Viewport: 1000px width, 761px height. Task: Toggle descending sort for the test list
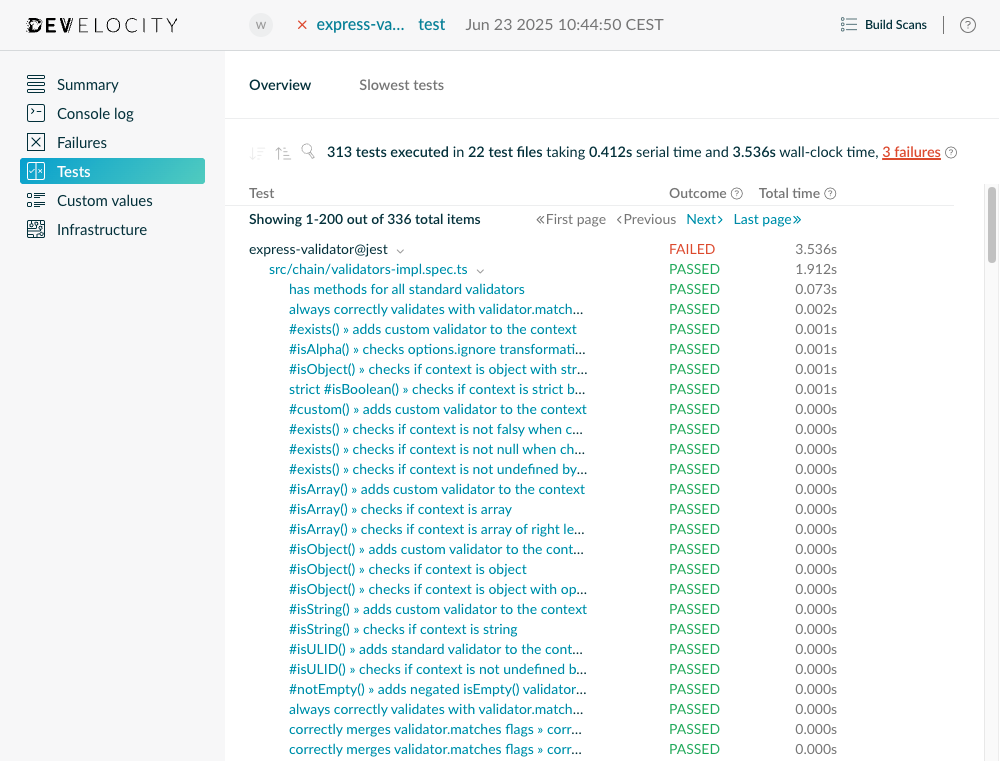(x=256, y=152)
